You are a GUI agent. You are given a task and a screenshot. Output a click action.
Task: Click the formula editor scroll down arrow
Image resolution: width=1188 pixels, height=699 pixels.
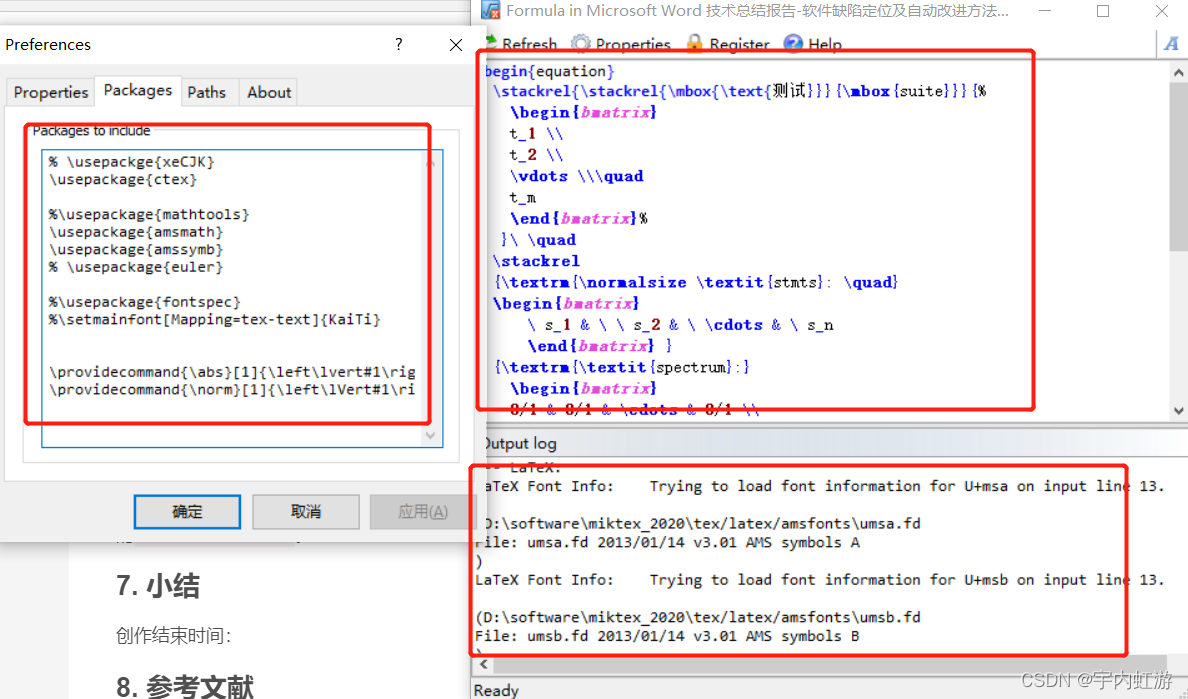click(1178, 410)
